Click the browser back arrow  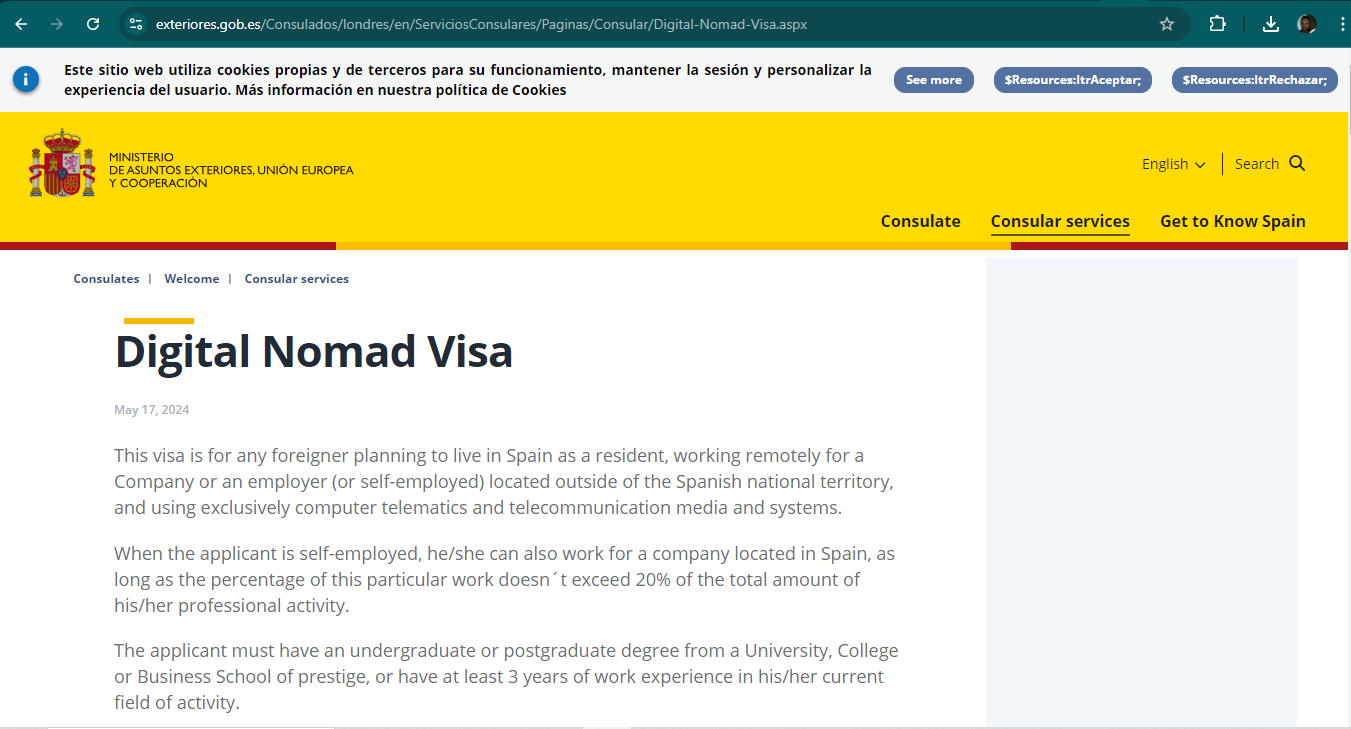coord(21,24)
